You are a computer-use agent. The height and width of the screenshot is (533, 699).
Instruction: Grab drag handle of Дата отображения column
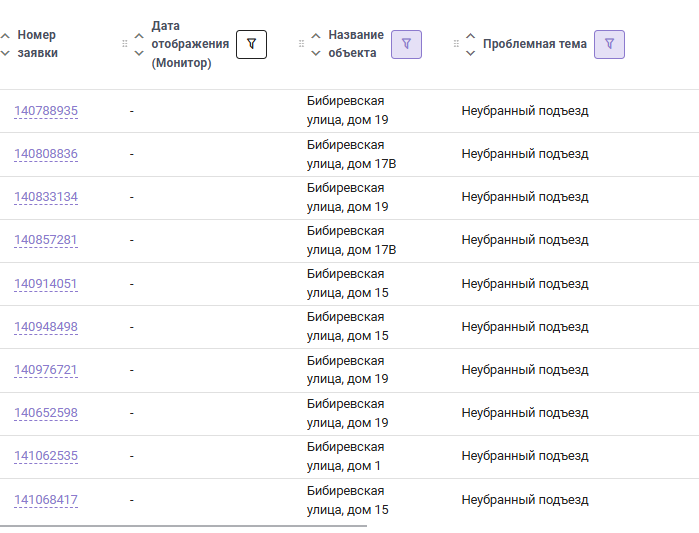(125, 44)
